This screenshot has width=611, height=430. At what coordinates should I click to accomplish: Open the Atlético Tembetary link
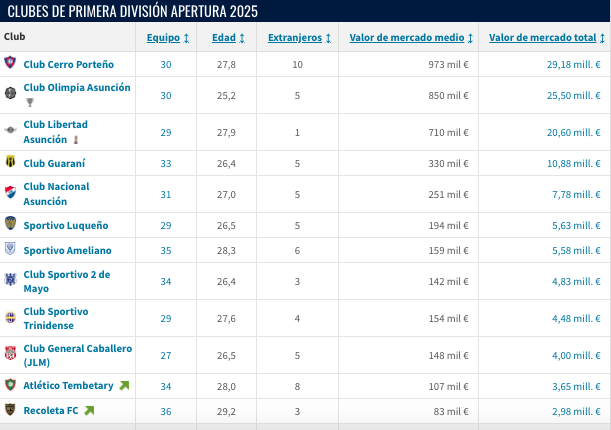[x=68, y=386]
